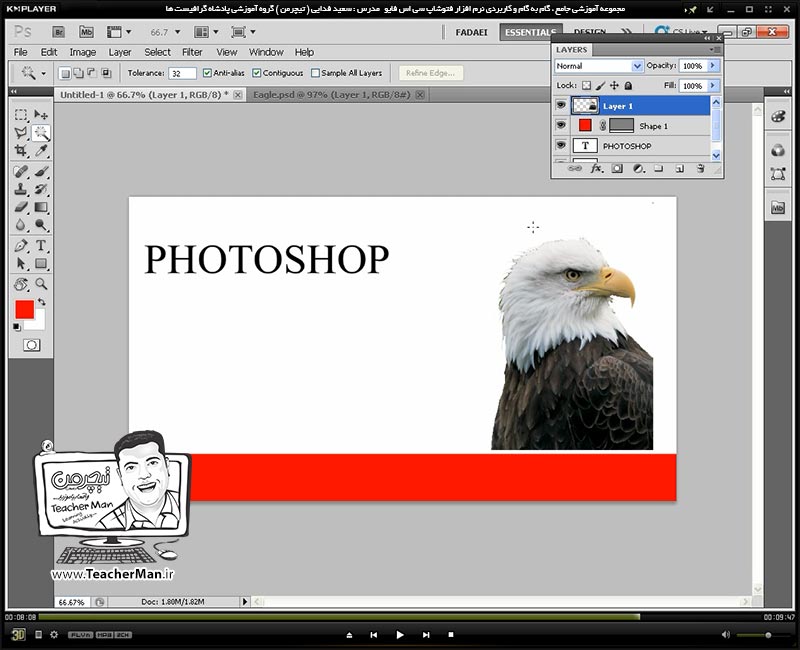Open the Layers panel options menu
Image resolution: width=800 pixels, height=650 pixels.
click(715, 49)
